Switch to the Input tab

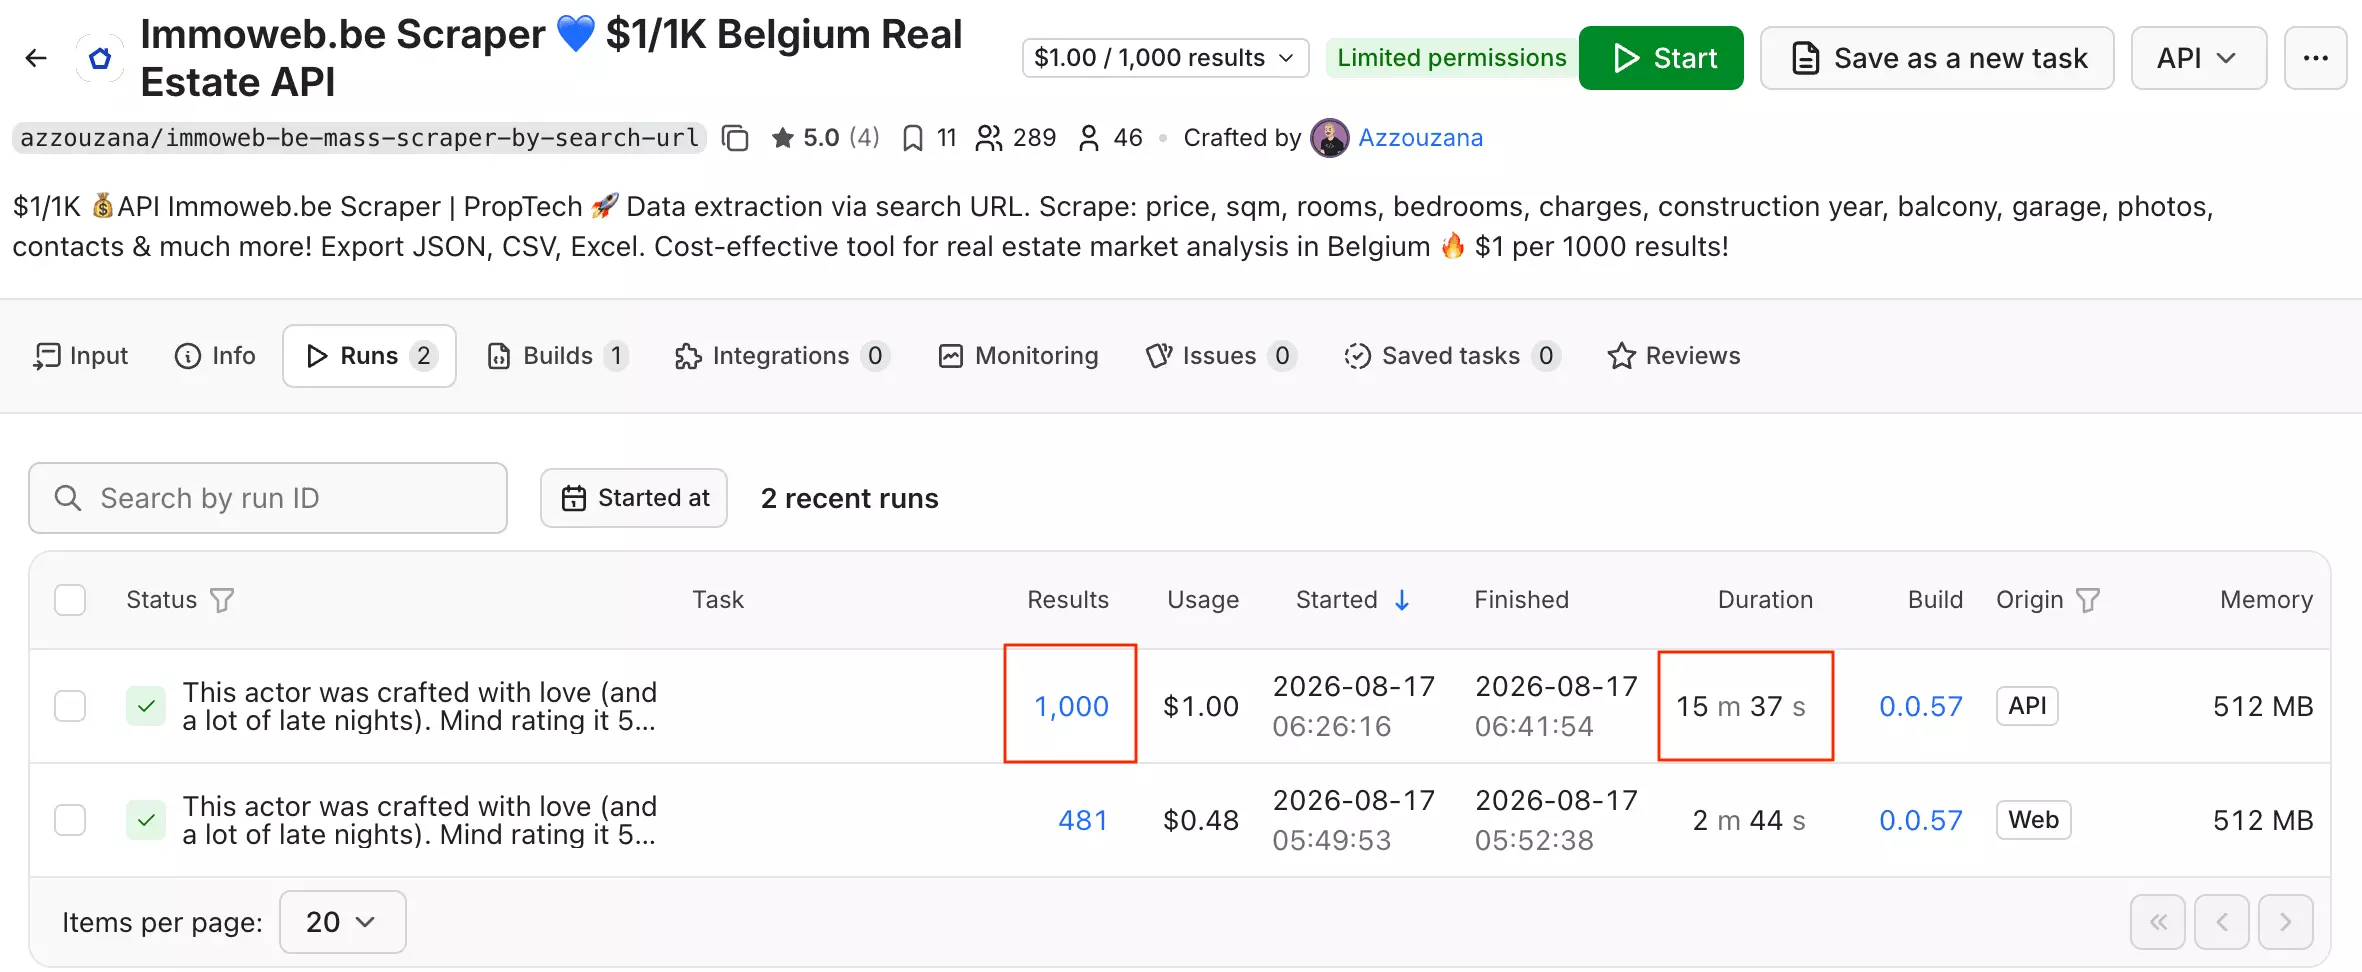[80, 356]
